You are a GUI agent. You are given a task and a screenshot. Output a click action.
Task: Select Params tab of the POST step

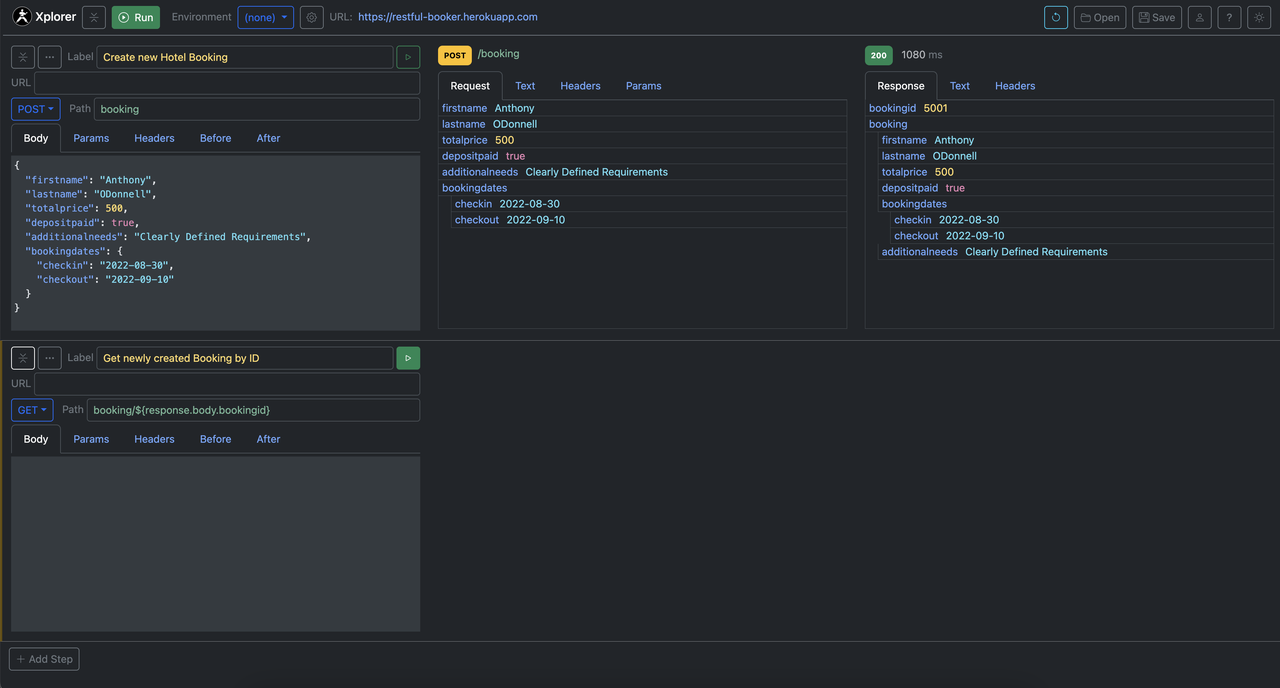pyautogui.click(x=91, y=138)
